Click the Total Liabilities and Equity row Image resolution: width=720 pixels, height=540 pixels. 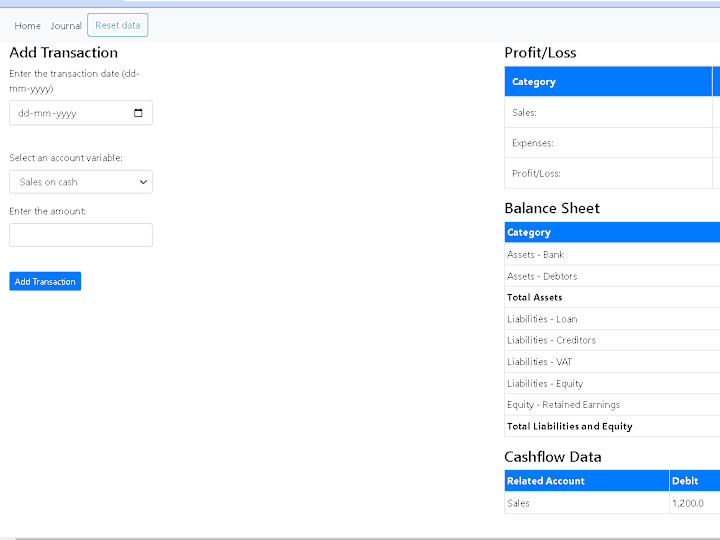[x=612, y=426]
